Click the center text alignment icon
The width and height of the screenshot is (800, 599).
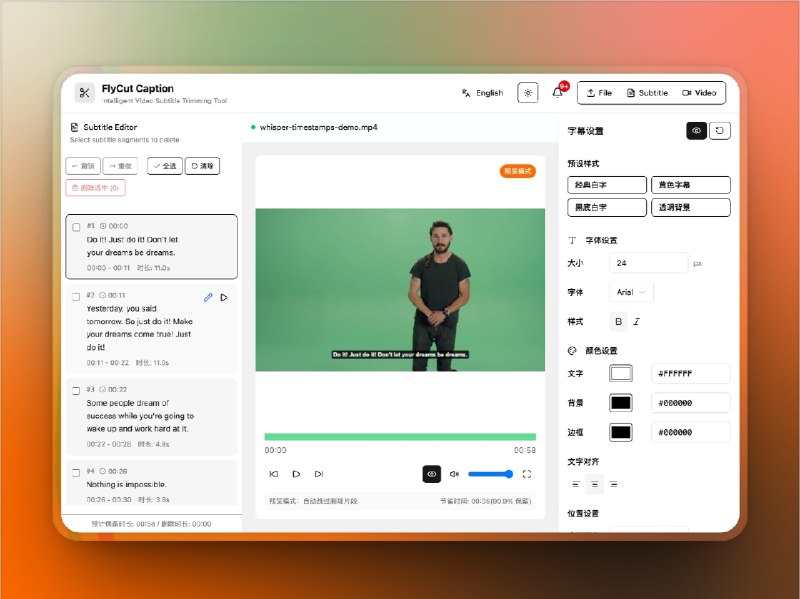tap(595, 483)
